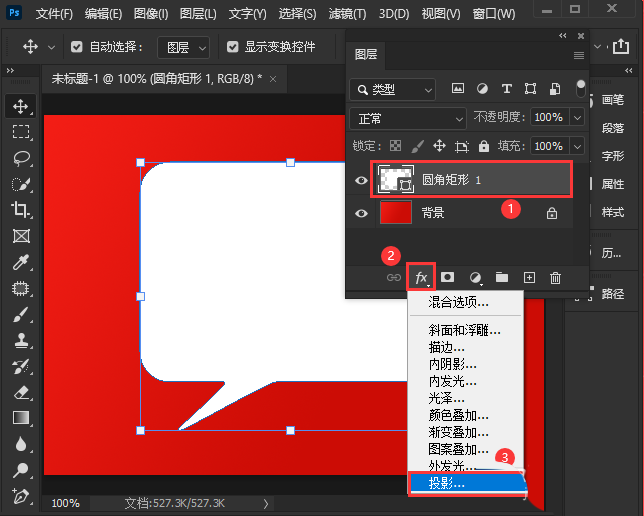Viewport: 644px width, 516px height.
Task: Expand the toolbox double arrow
Action: pyautogui.click(x=10, y=71)
